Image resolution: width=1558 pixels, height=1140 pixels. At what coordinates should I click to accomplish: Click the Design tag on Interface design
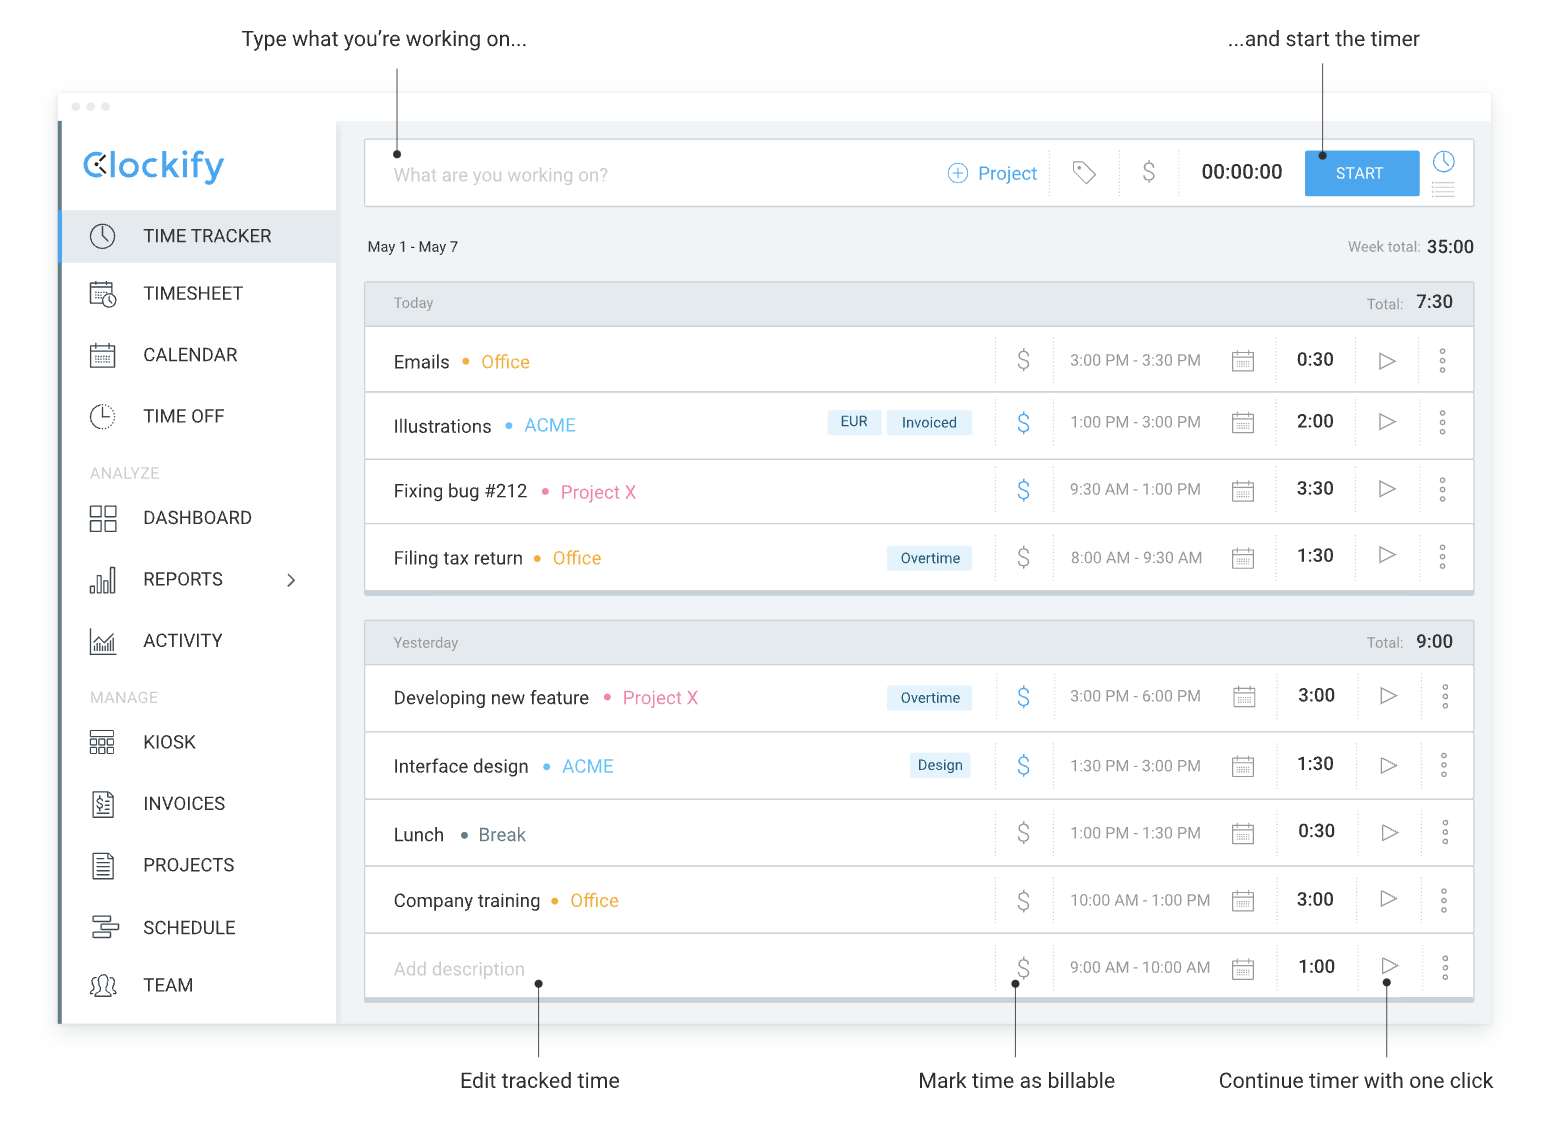pyautogui.click(x=940, y=765)
